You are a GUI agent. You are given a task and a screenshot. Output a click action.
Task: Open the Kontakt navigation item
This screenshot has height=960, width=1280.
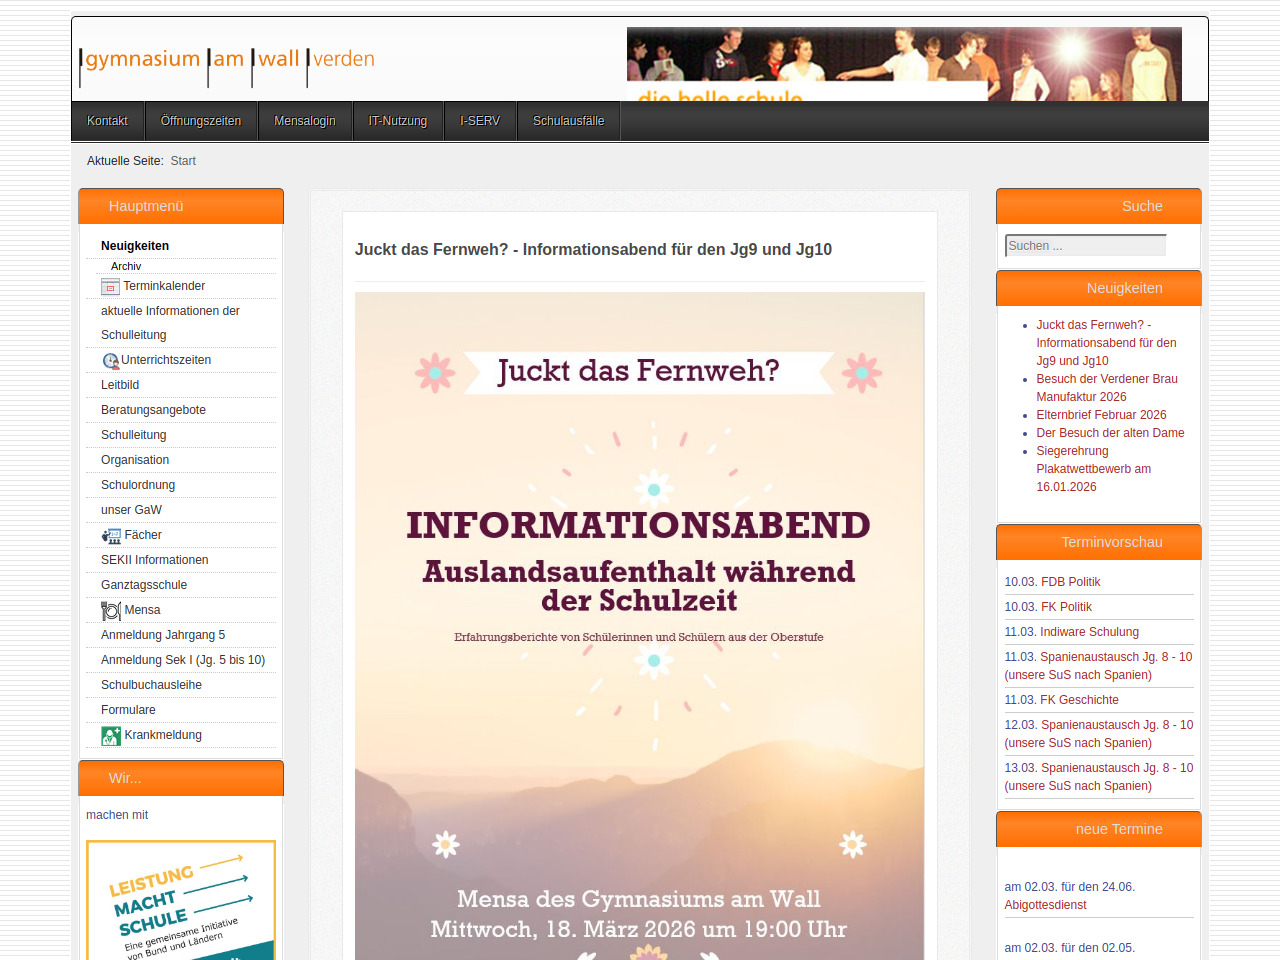(x=107, y=121)
